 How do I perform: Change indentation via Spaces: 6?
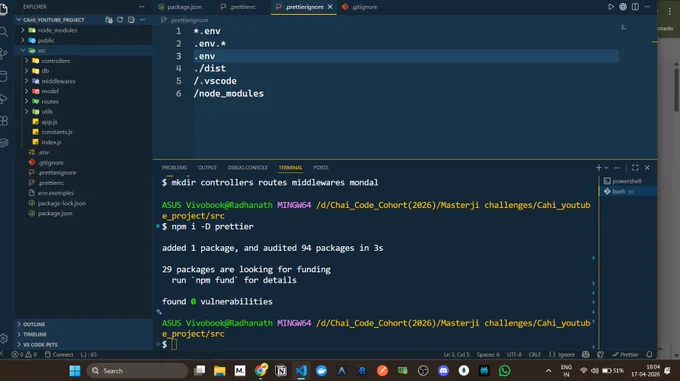pos(488,355)
